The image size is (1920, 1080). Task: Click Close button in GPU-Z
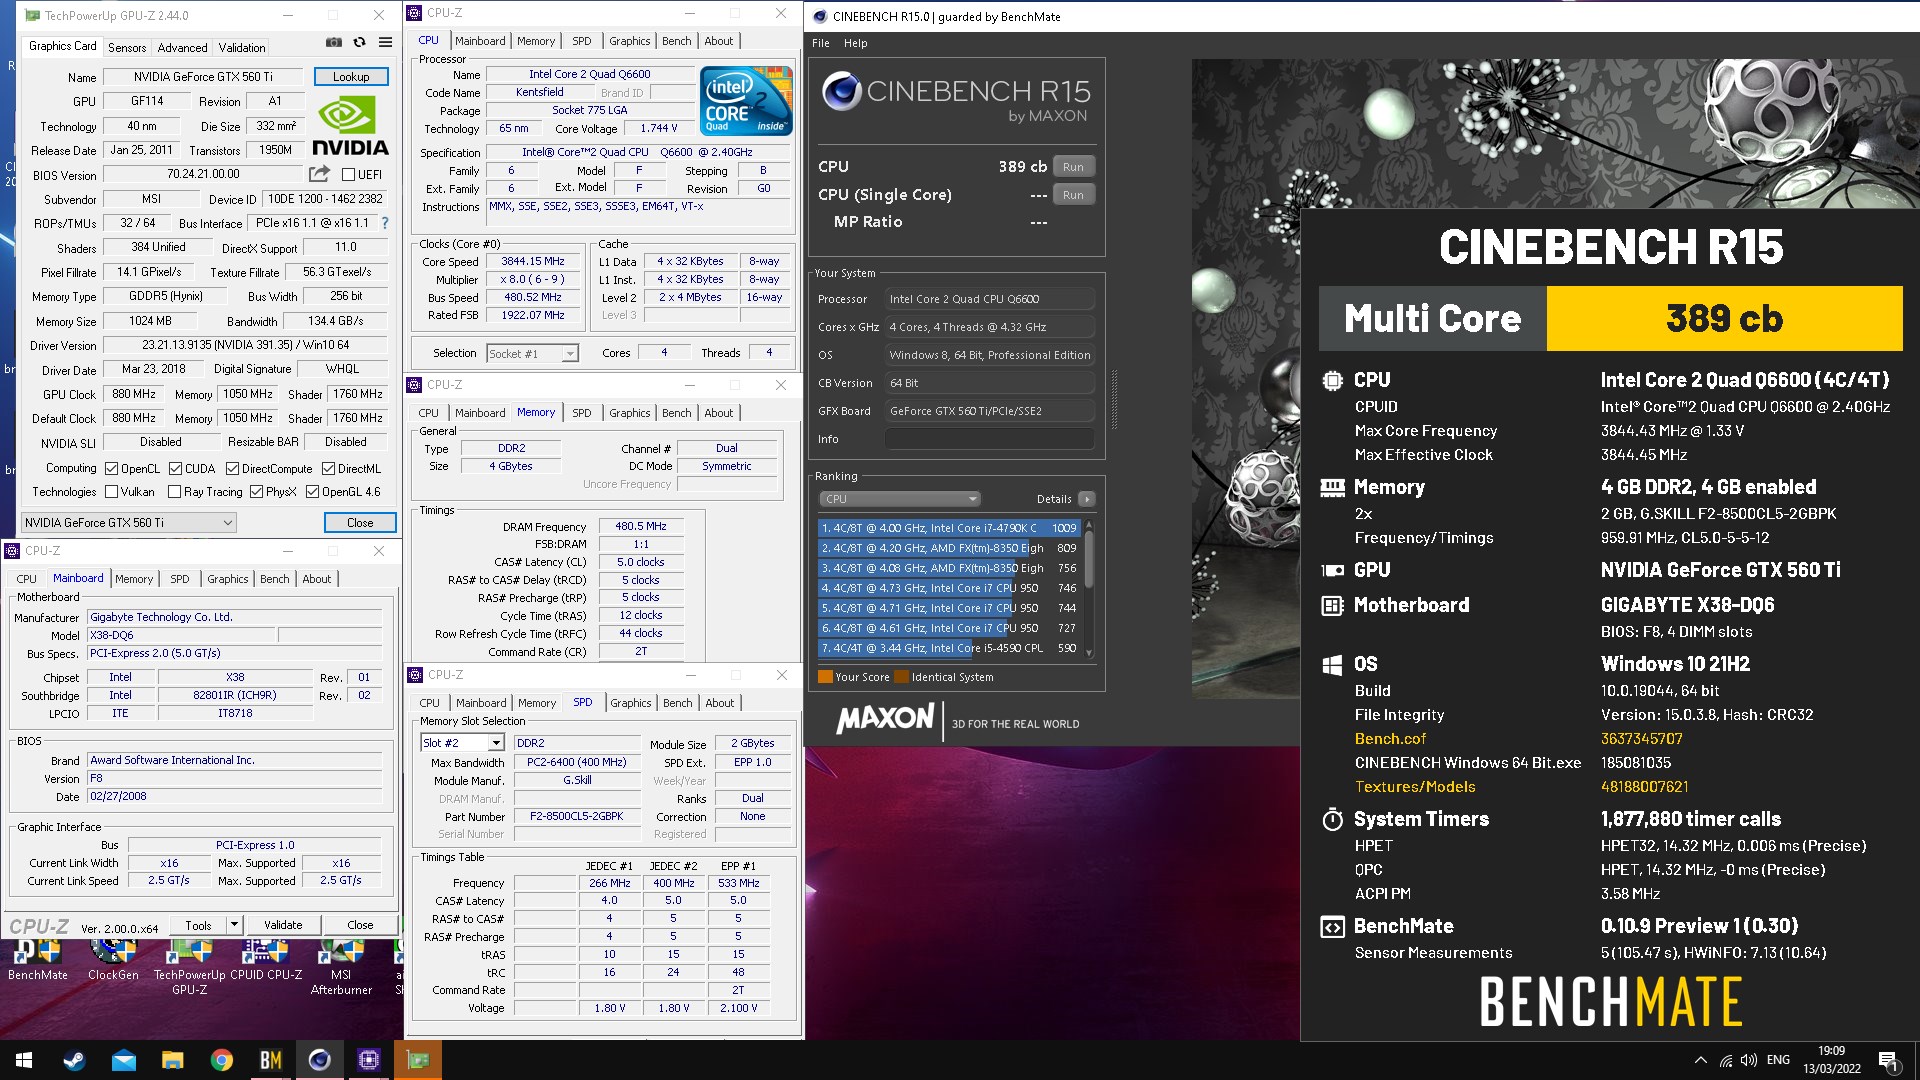(360, 522)
